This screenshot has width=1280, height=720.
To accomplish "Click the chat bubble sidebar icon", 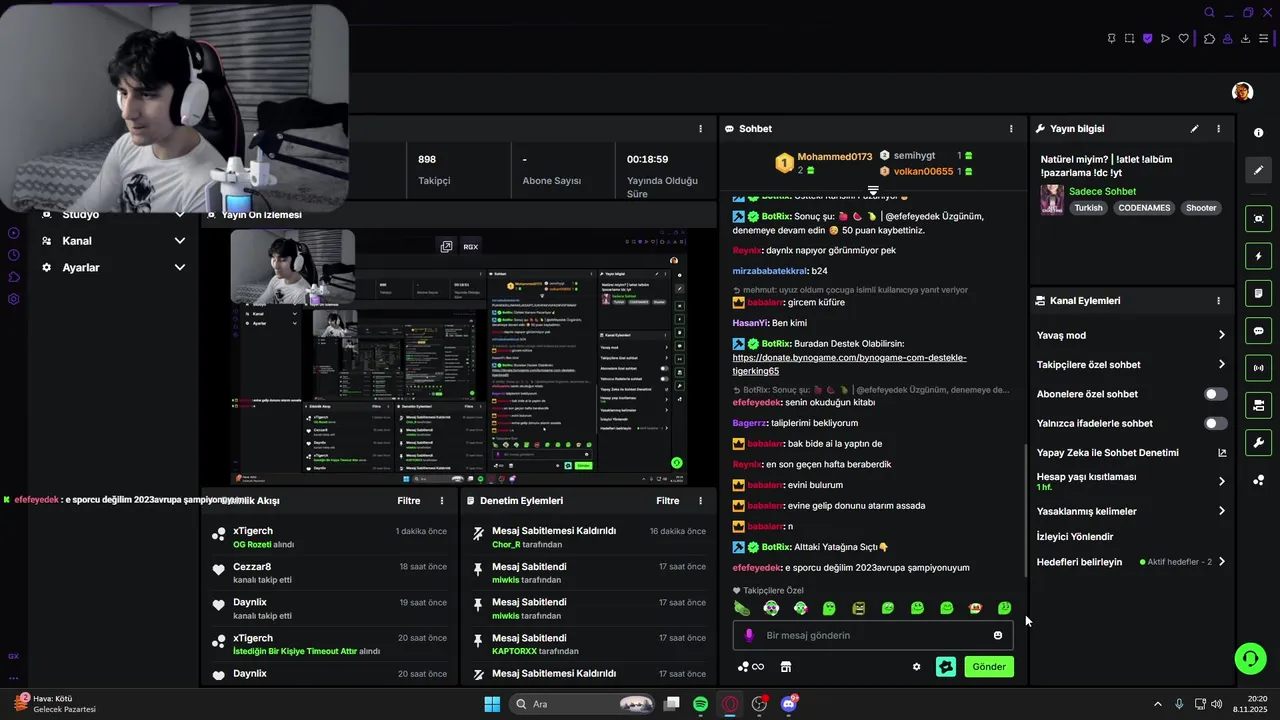I will [1258, 331].
